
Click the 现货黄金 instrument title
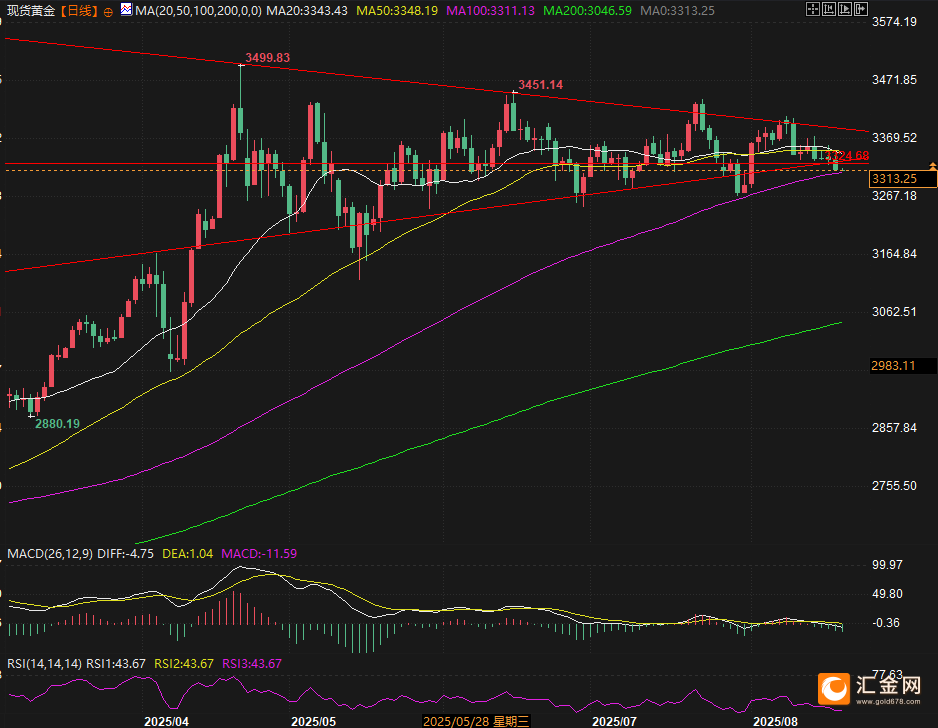tap(30, 11)
